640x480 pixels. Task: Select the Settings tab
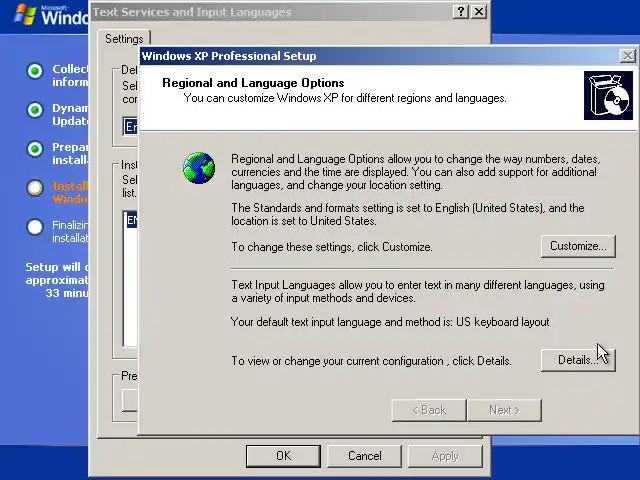(124, 39)
